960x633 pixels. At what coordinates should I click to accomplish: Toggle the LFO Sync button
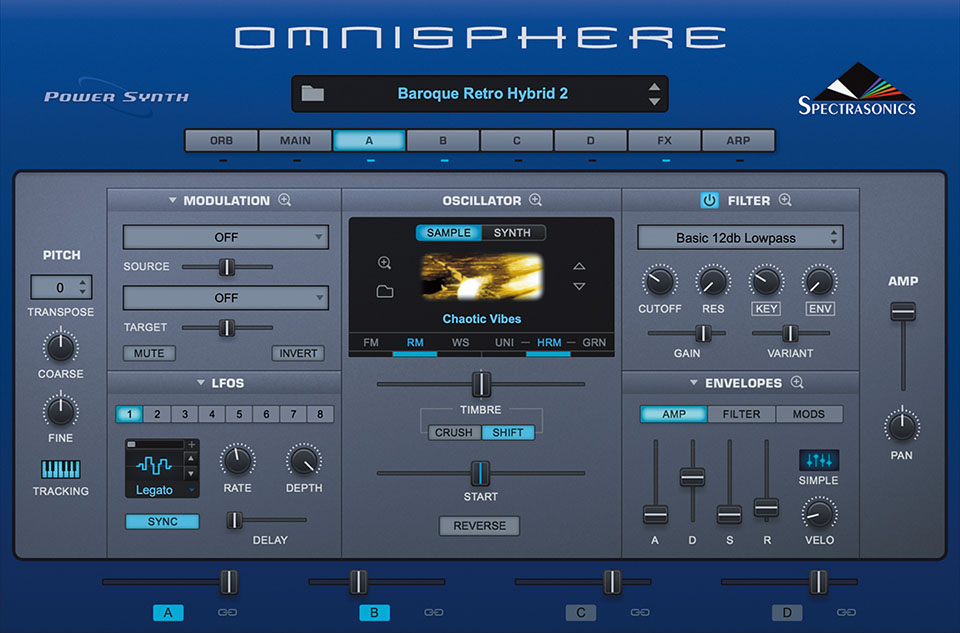tap(162, 522)
